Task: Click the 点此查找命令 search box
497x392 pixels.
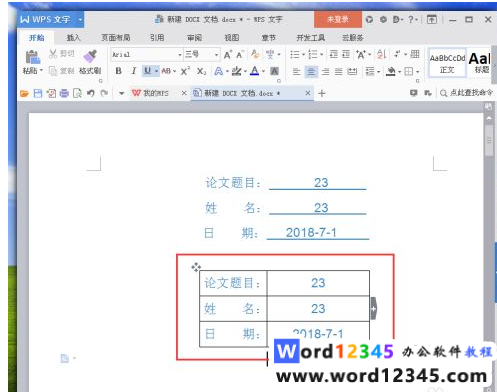Action: tap(466, 93)
